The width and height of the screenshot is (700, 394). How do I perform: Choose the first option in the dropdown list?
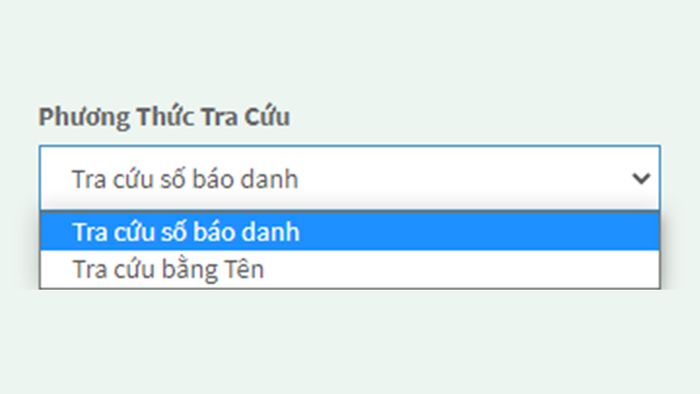(x=350, y=232)
